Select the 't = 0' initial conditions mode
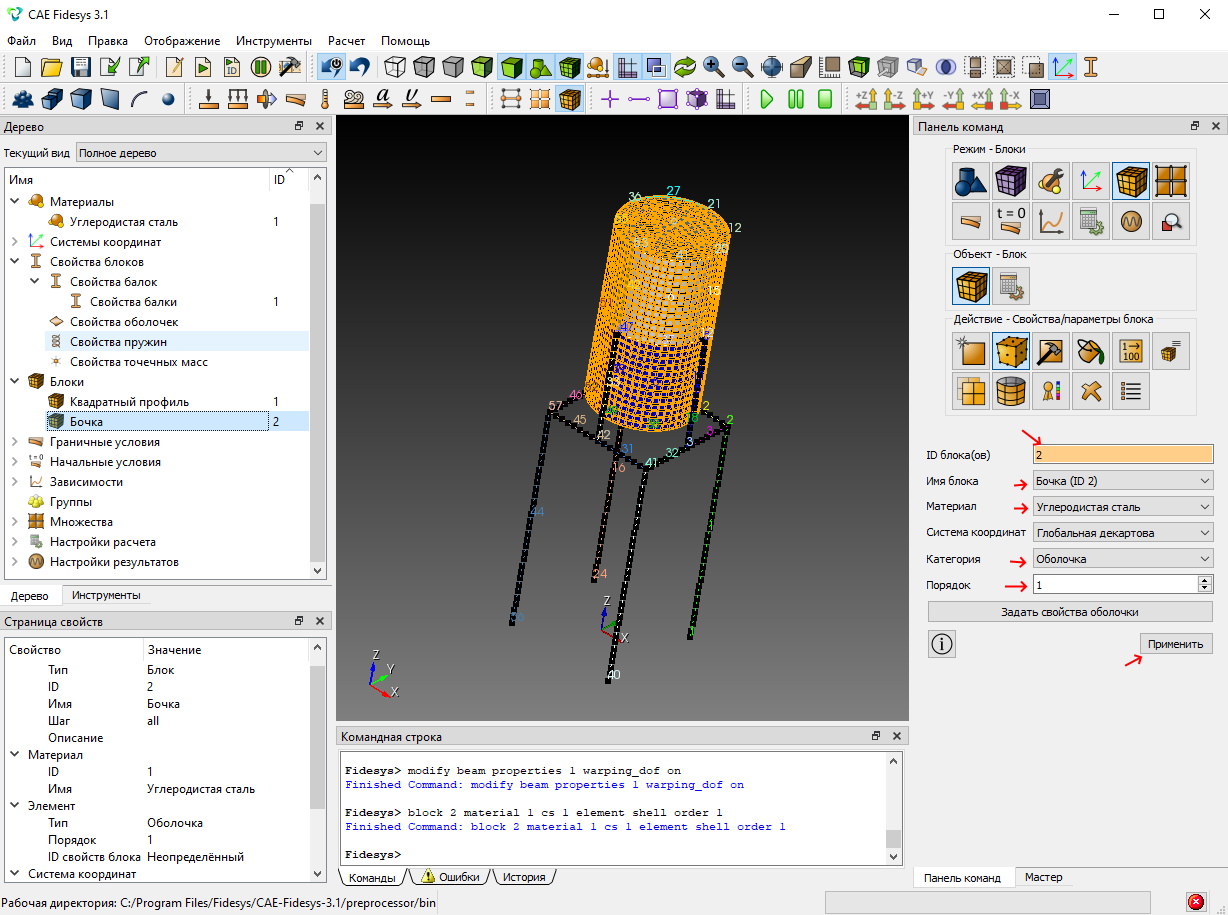The width and height of the screenshot is (1228, 915). (1011, 221)
